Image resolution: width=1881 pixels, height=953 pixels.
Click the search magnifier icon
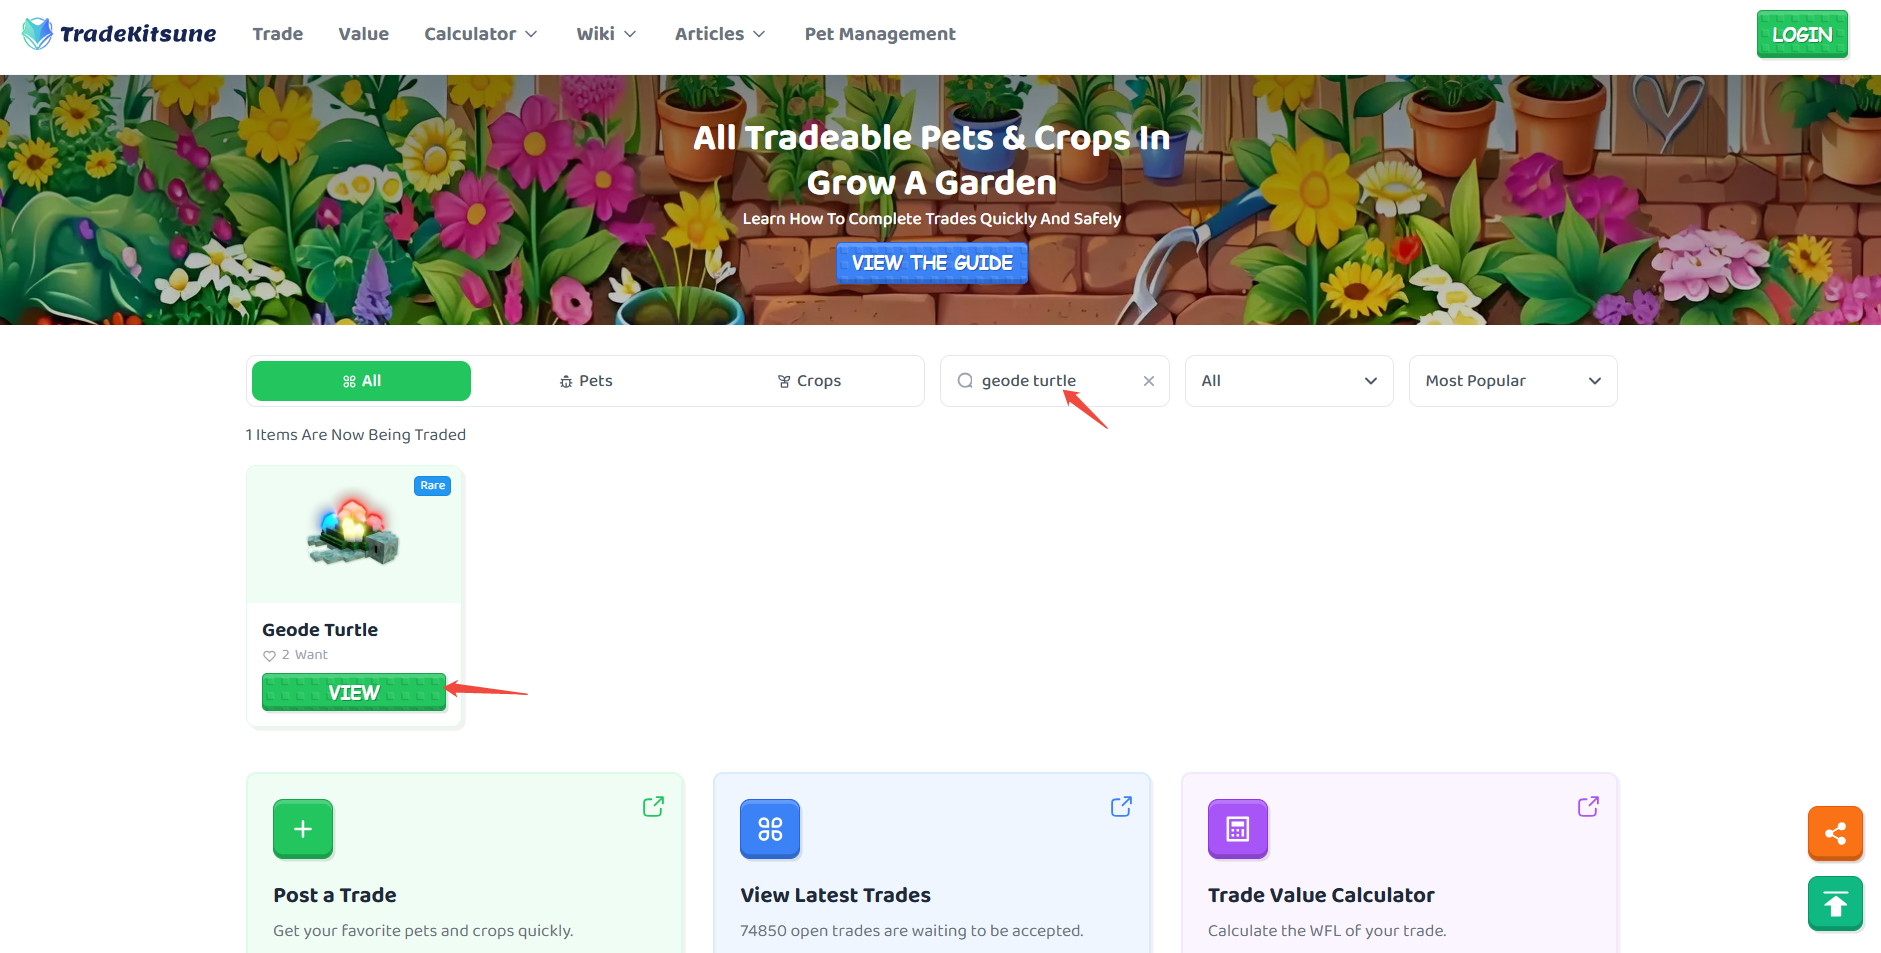(x=965, y=381)
